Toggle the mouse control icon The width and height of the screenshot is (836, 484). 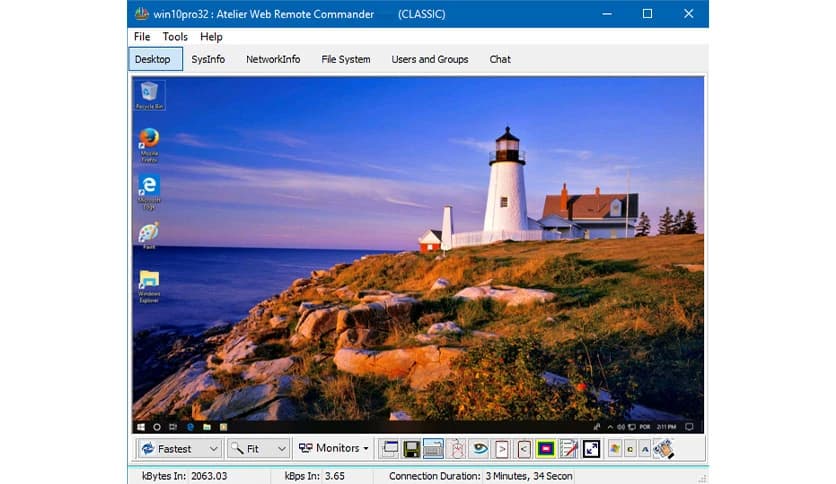(457, 449)
